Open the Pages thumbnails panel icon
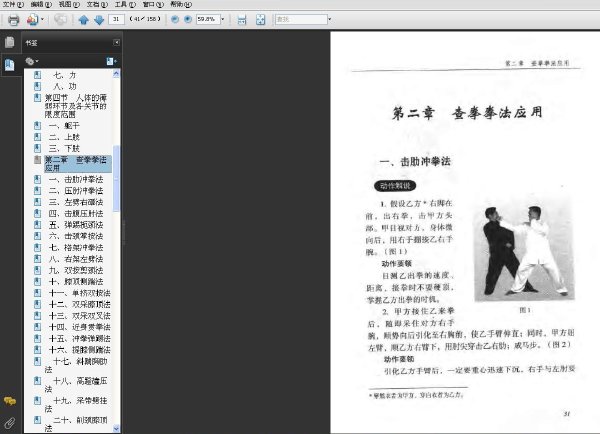The width and height of the screenshot is (600, 434). tap(10, 42)
